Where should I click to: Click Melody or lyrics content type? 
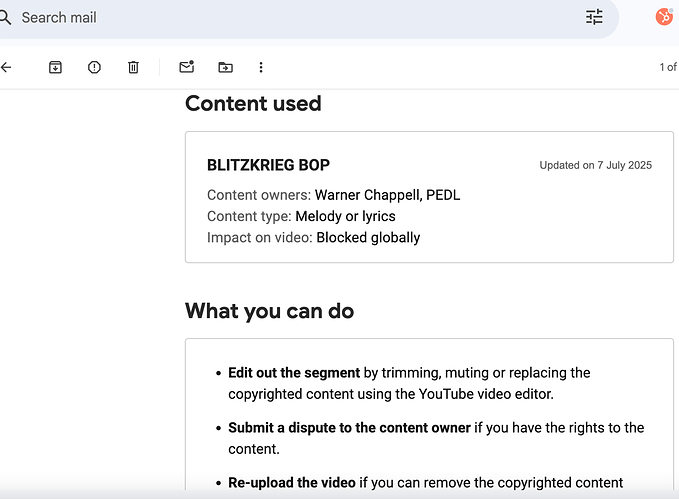click(345, 216)
